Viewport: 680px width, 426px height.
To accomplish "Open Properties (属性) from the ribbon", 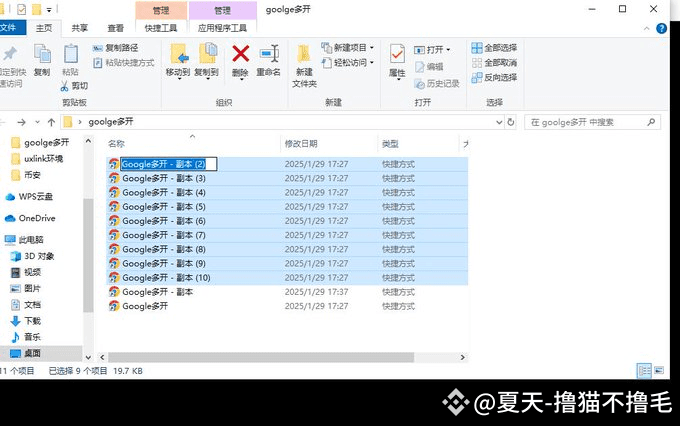I will pyautogui.click(x=397, y=55).
